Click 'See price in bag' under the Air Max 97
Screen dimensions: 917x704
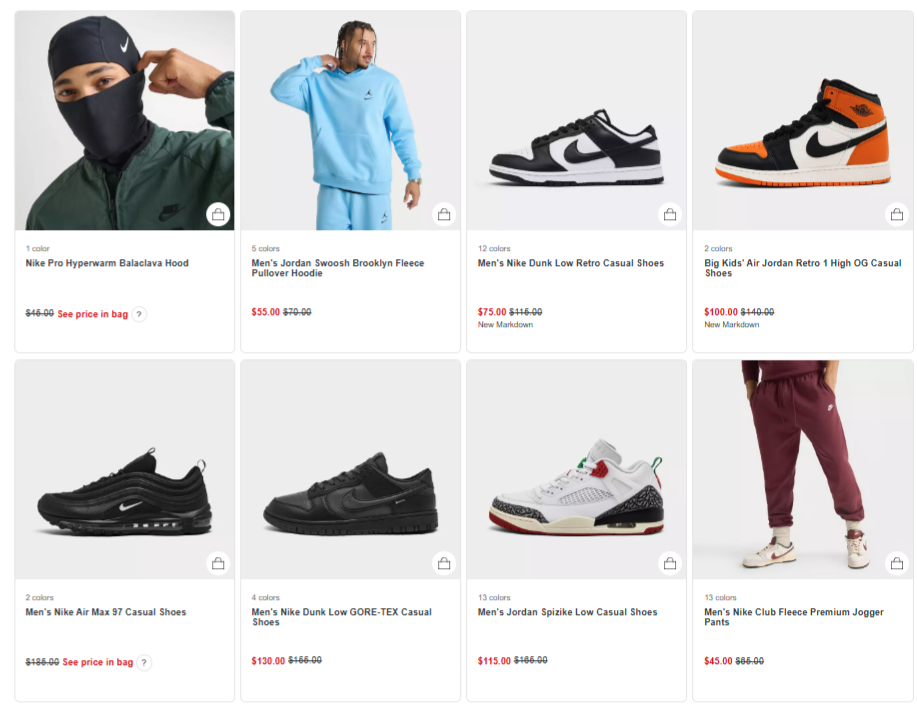pos(96,662)
